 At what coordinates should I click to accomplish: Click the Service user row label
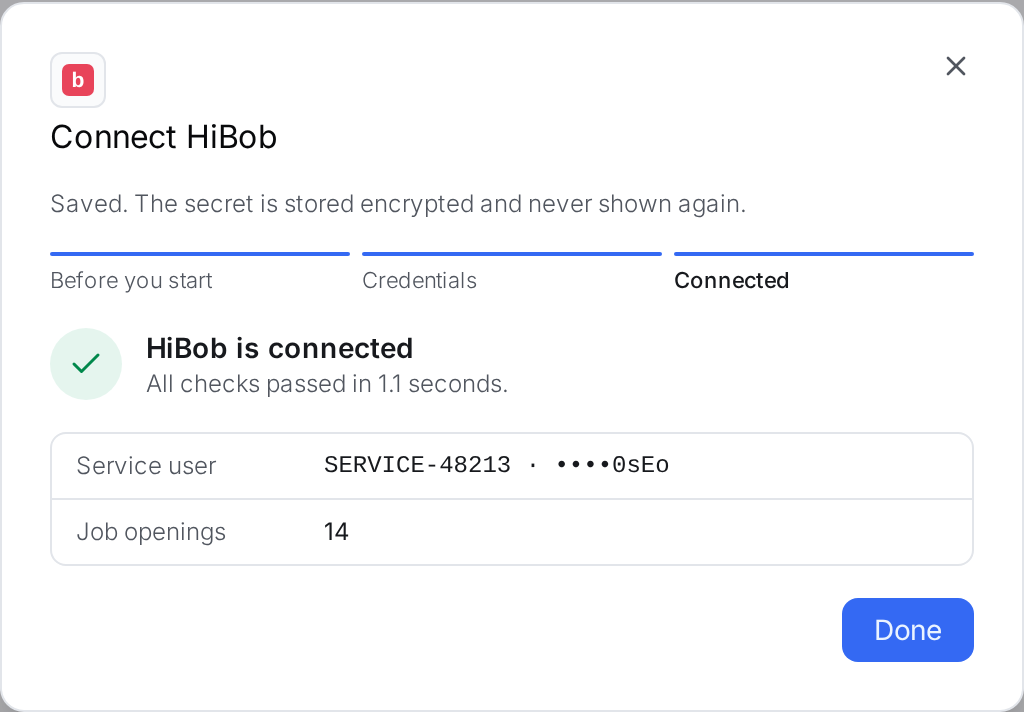point(146,466)
